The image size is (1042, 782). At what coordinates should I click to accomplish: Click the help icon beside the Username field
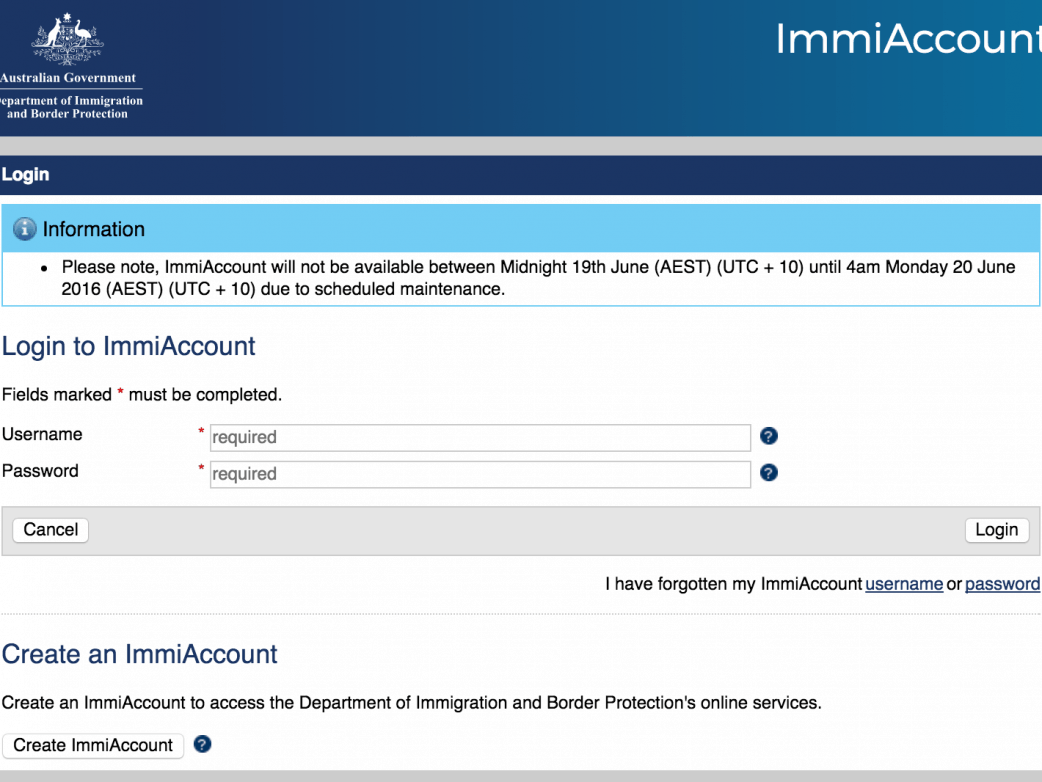pyautogui.click(x=768, y=436)
